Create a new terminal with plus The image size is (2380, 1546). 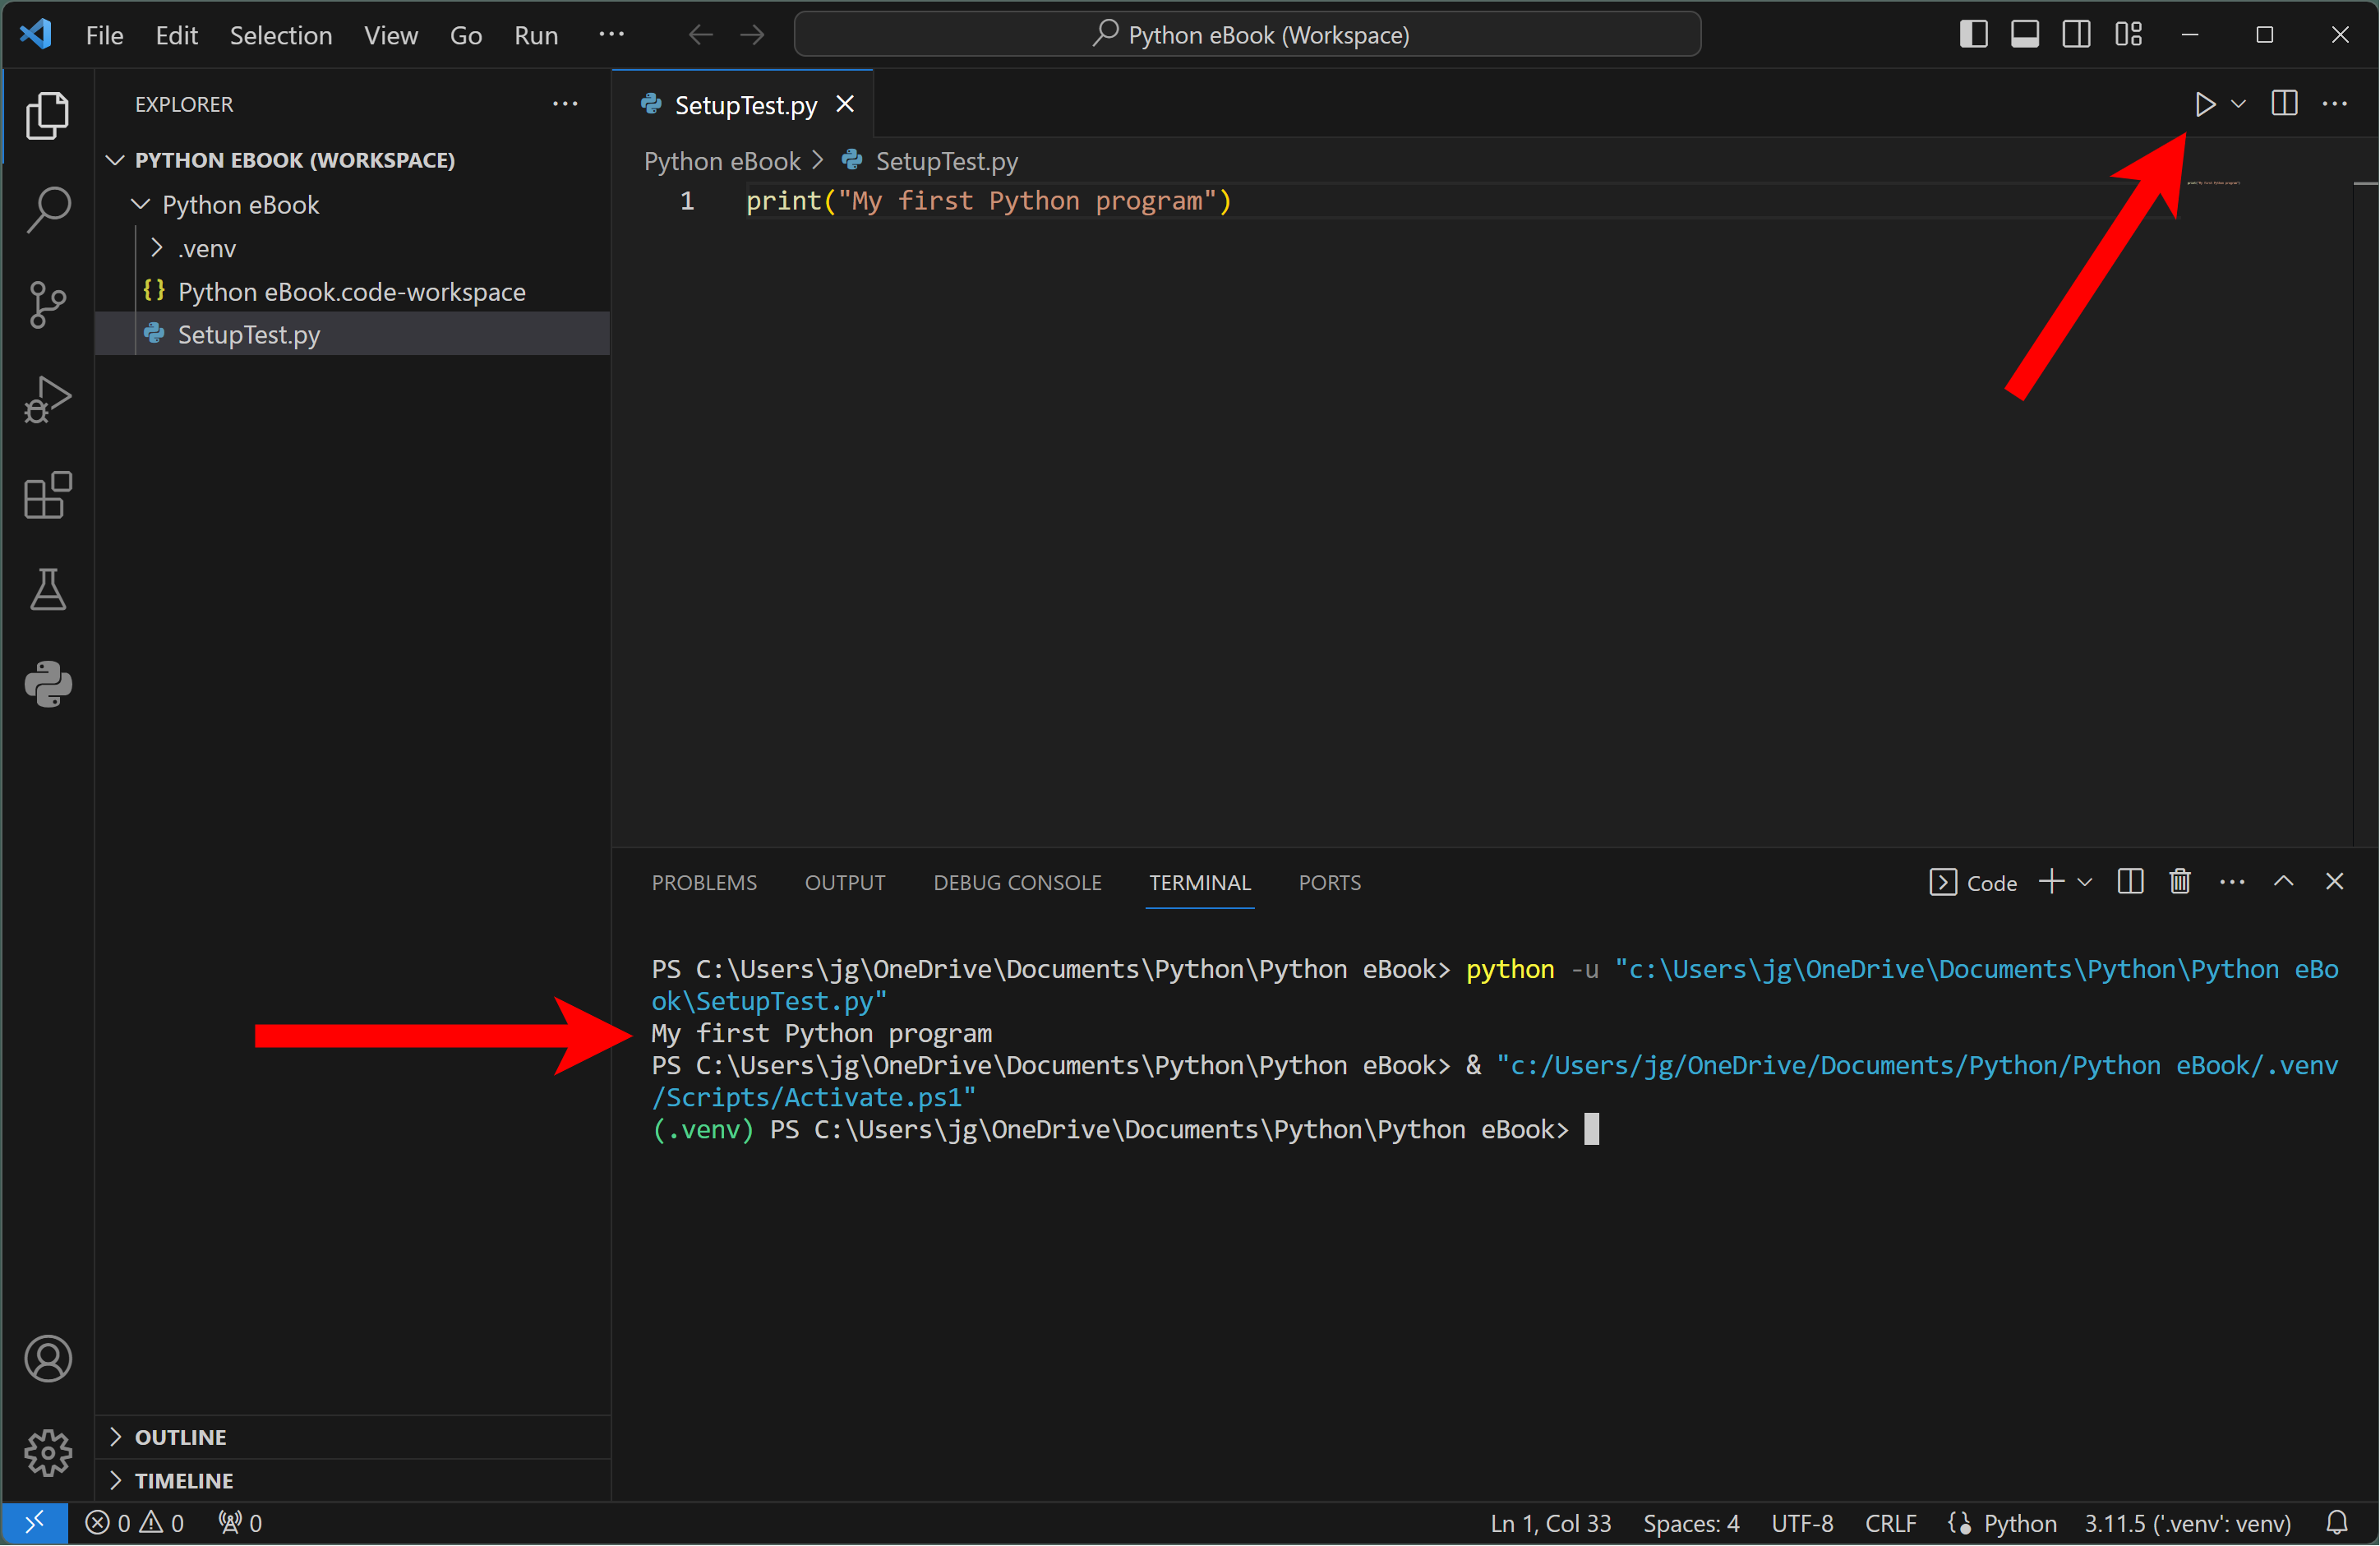coord(2051,881)
